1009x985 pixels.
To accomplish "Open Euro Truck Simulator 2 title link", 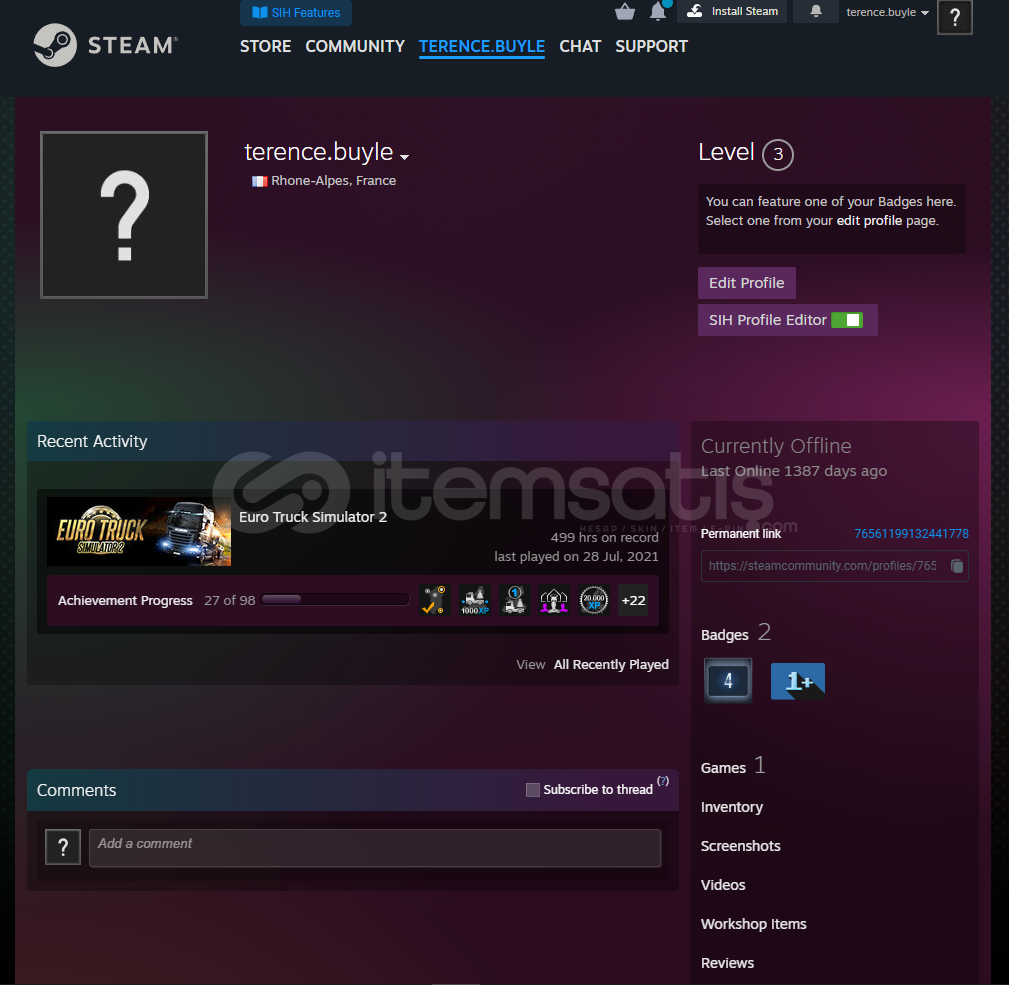I will pyautogui.click(x=313, y=517).
